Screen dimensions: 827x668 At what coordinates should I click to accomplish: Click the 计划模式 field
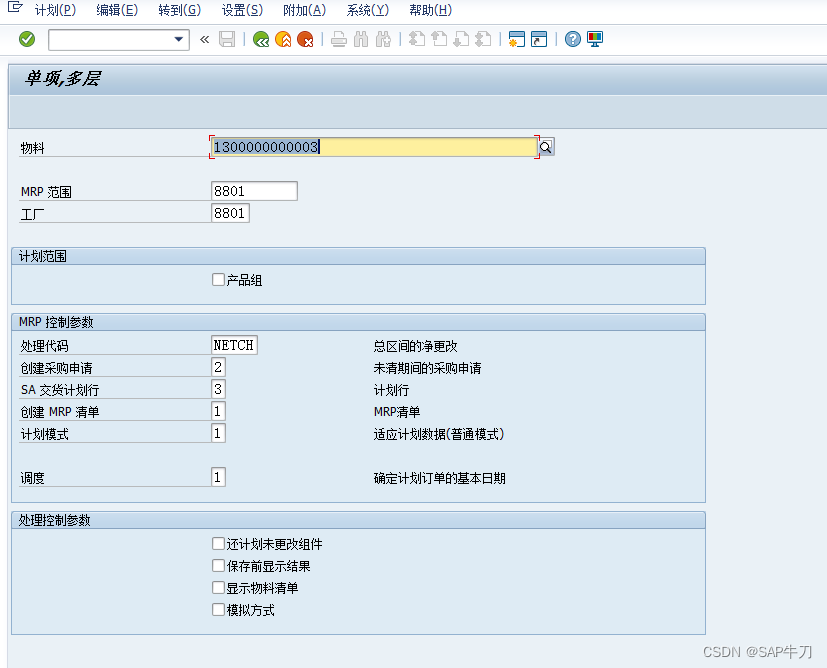click(218, 433)
